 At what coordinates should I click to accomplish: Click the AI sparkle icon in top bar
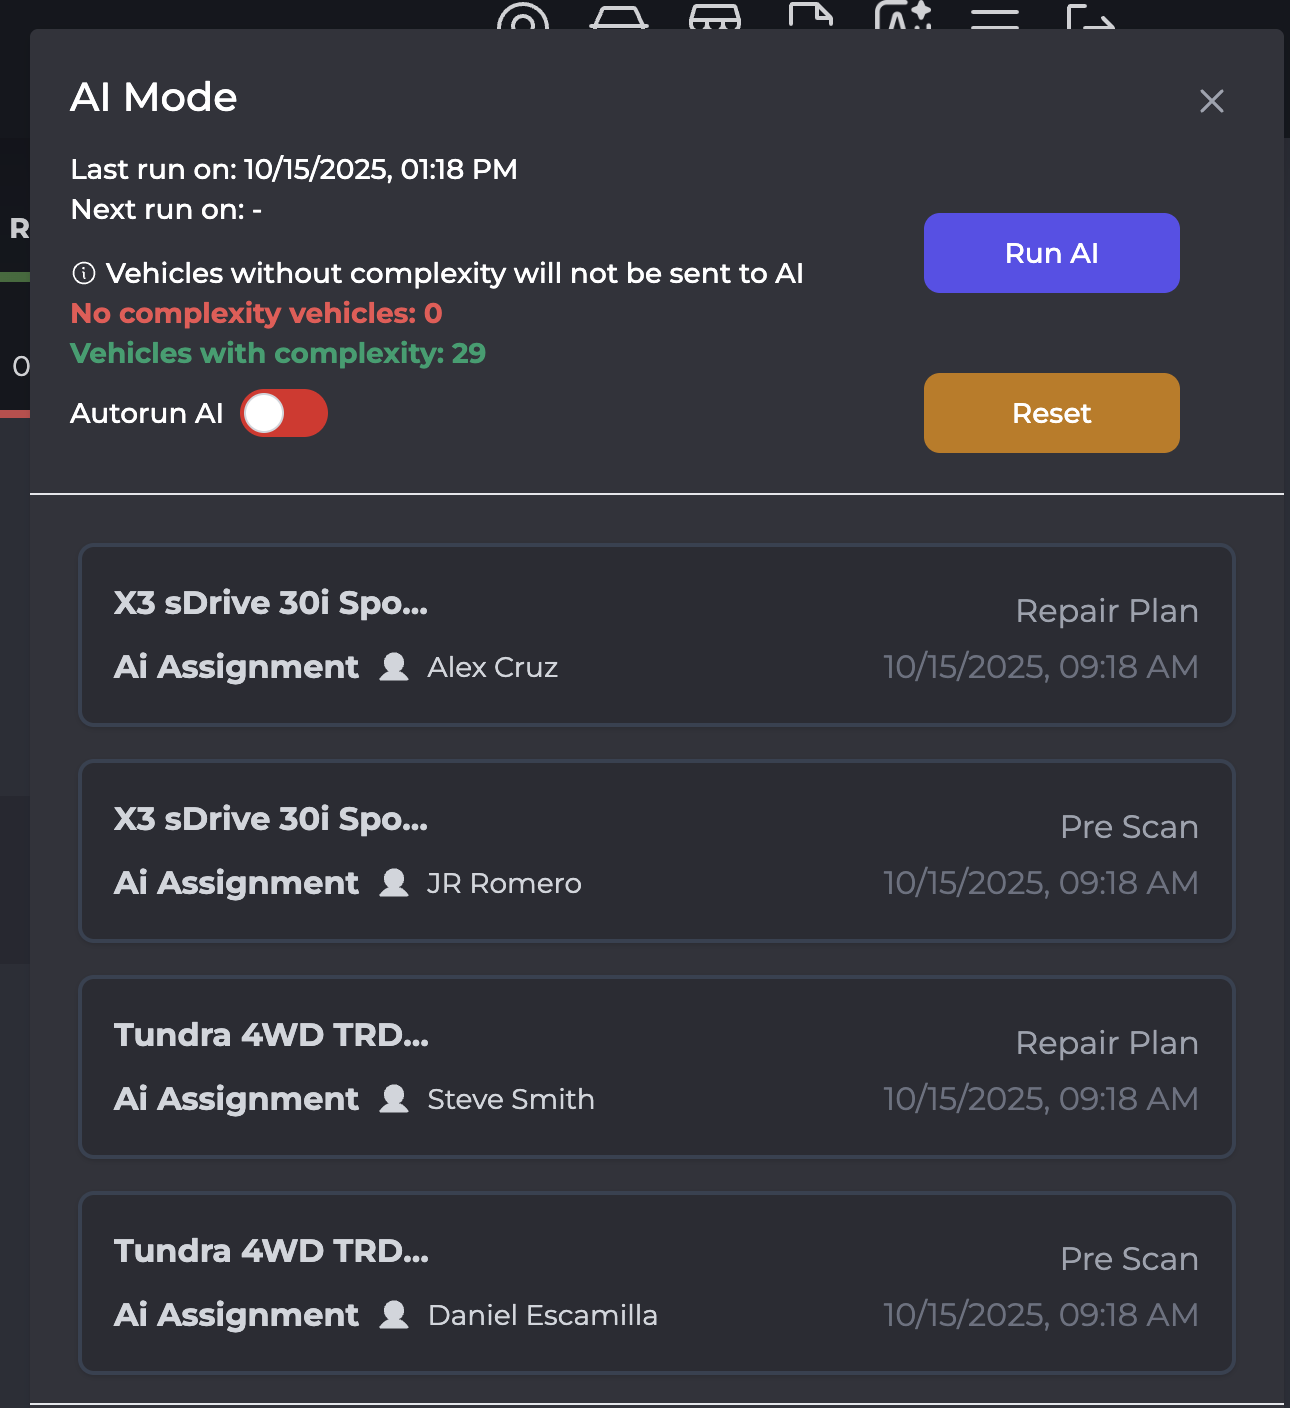tap(902, 17)
